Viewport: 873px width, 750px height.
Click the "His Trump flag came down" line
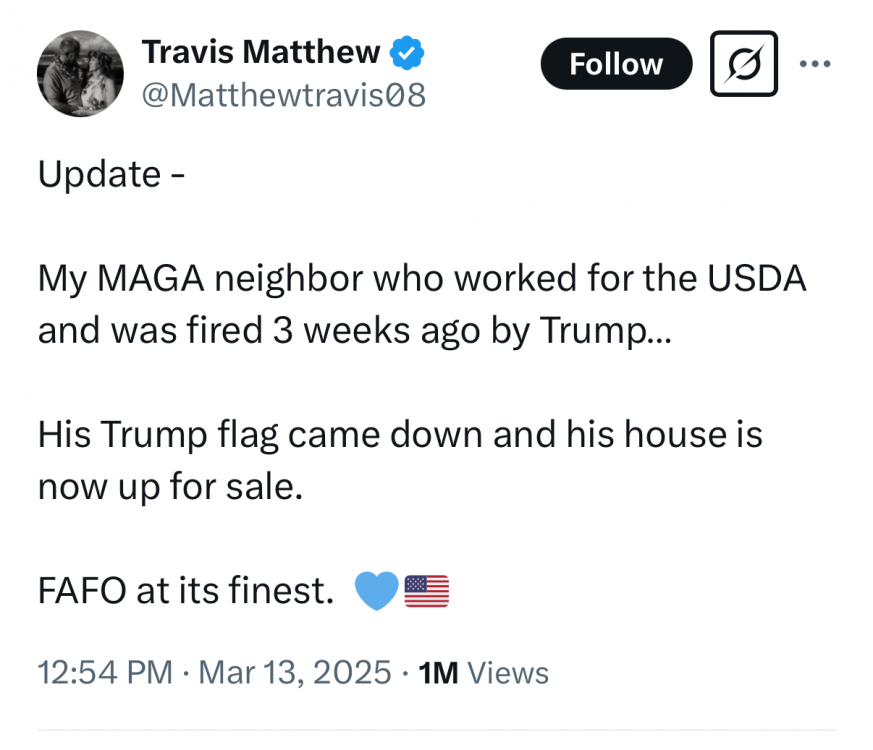[x=400, y=435]
